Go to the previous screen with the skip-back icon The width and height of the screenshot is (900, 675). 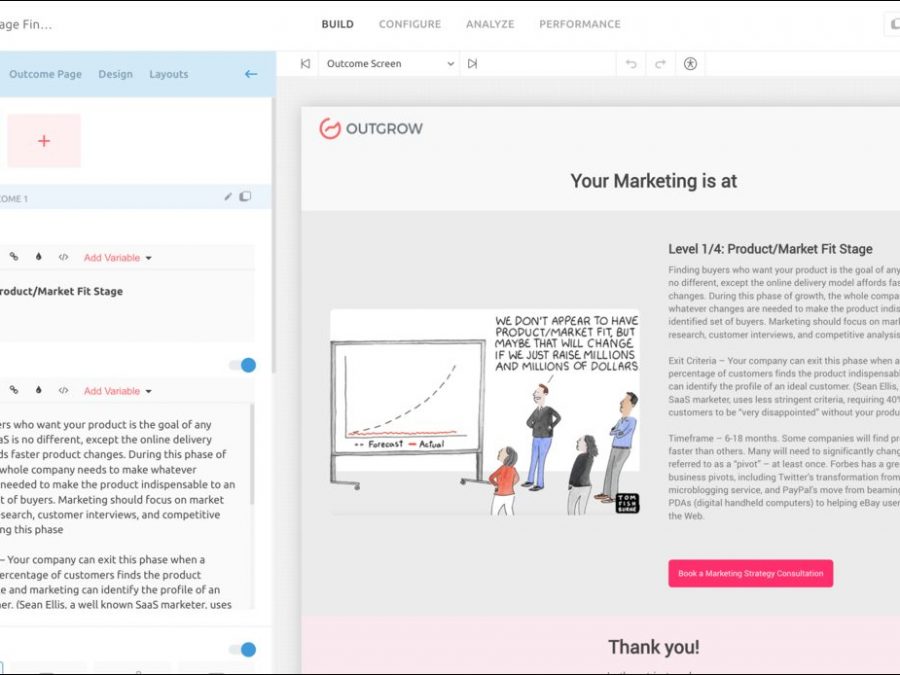click(x=305, y=64)
